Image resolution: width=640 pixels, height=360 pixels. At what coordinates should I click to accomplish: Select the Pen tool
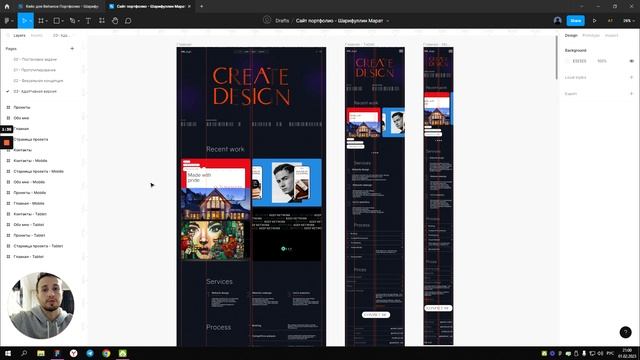tap(72, 20)
